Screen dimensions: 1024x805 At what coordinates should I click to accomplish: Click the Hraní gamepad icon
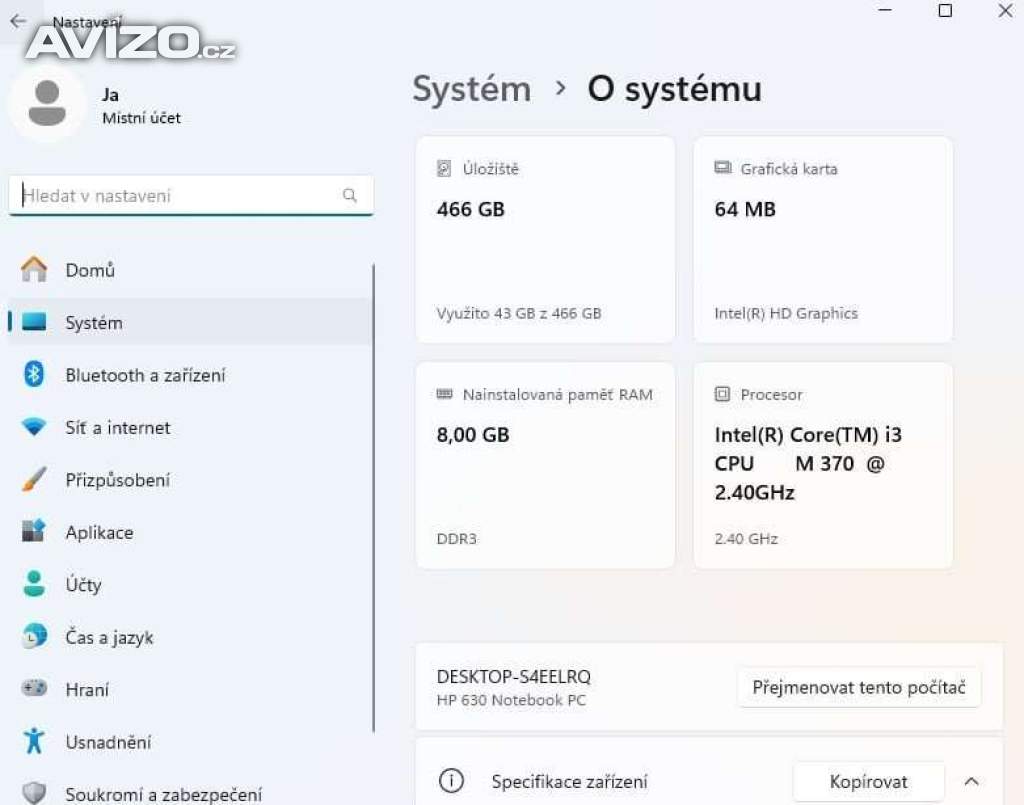click(34, 688)
